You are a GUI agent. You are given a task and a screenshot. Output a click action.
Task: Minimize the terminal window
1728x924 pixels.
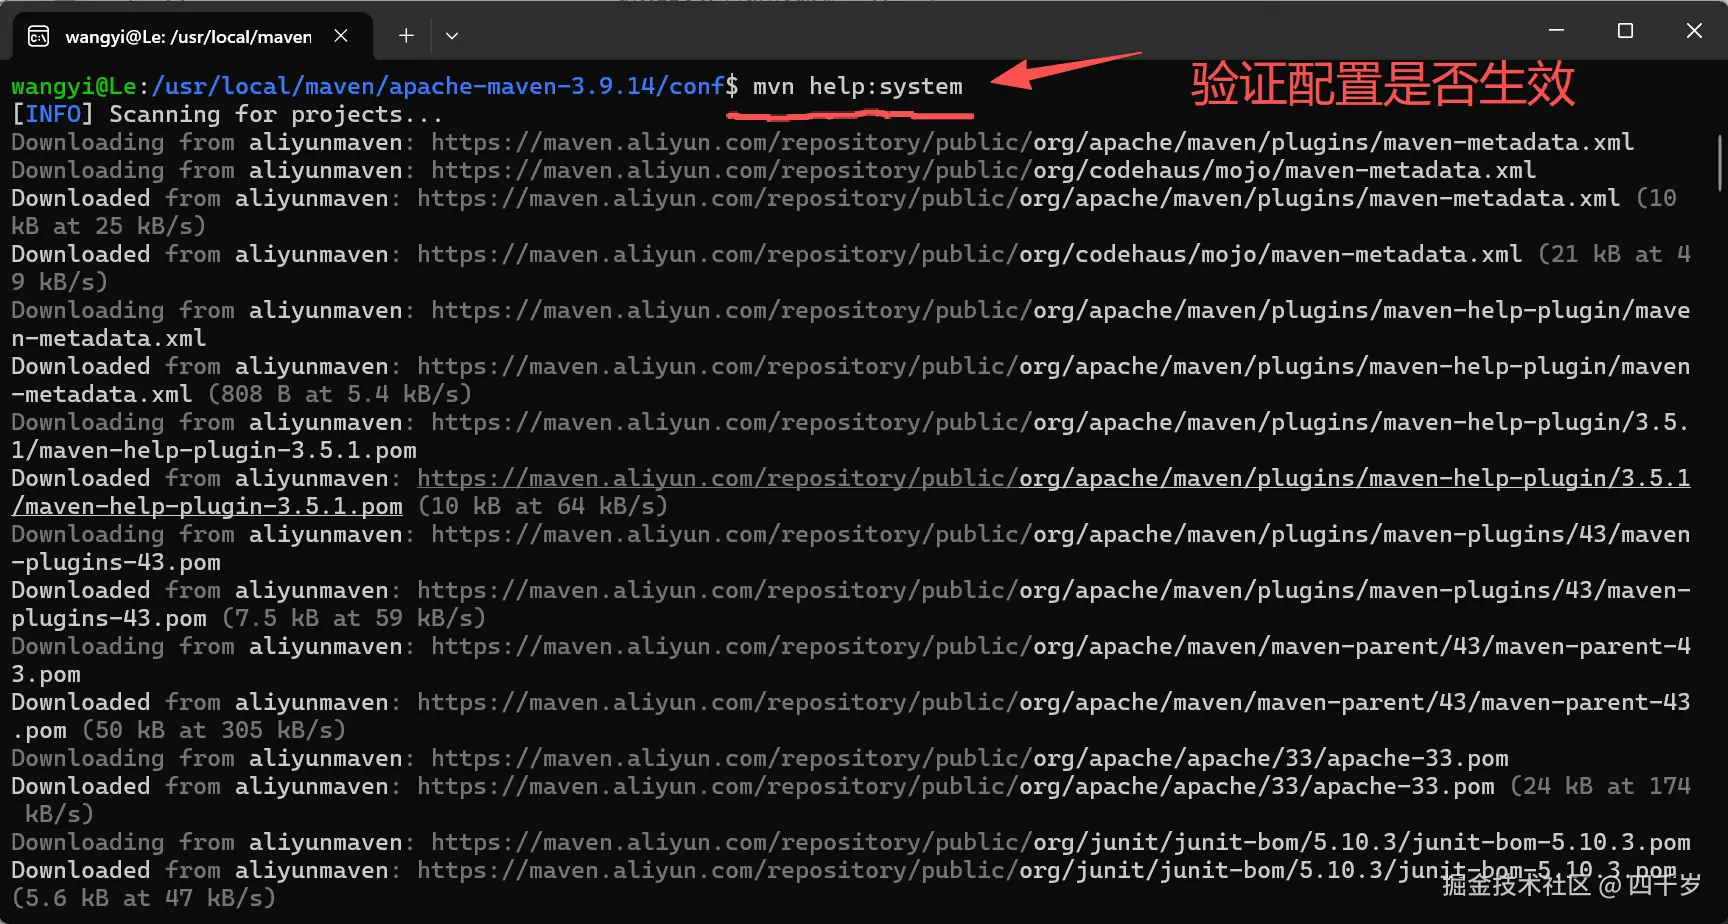point(1556,31)
